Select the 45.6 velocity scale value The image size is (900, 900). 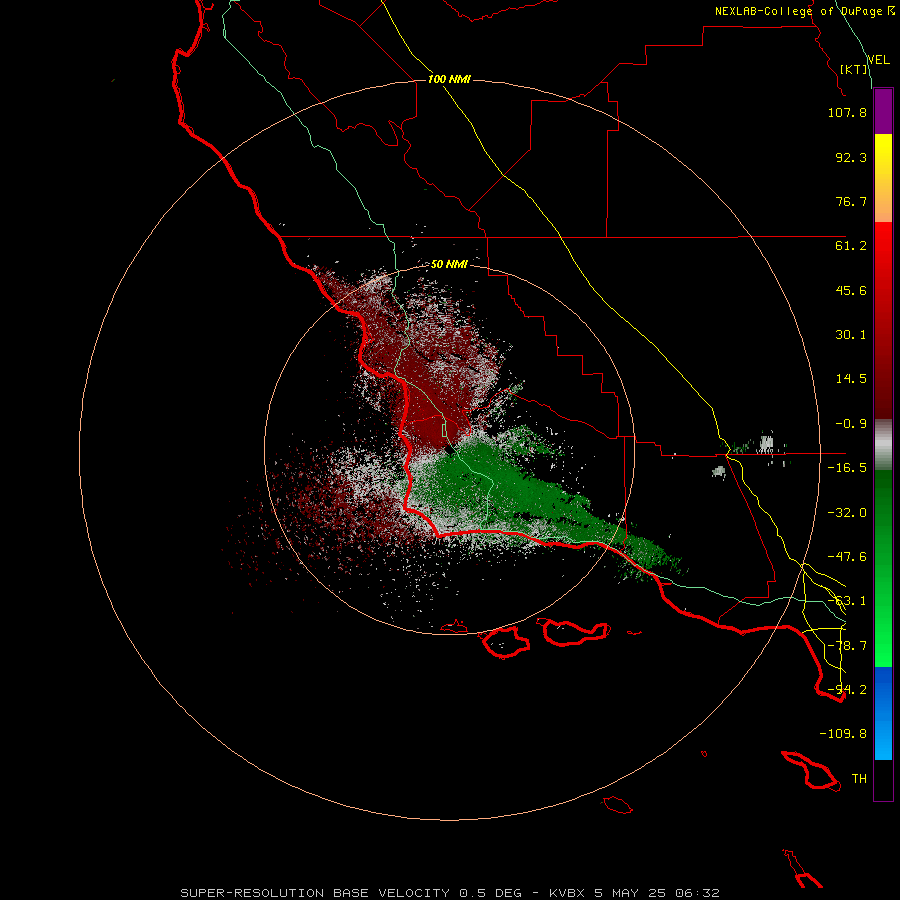[851, 290]
